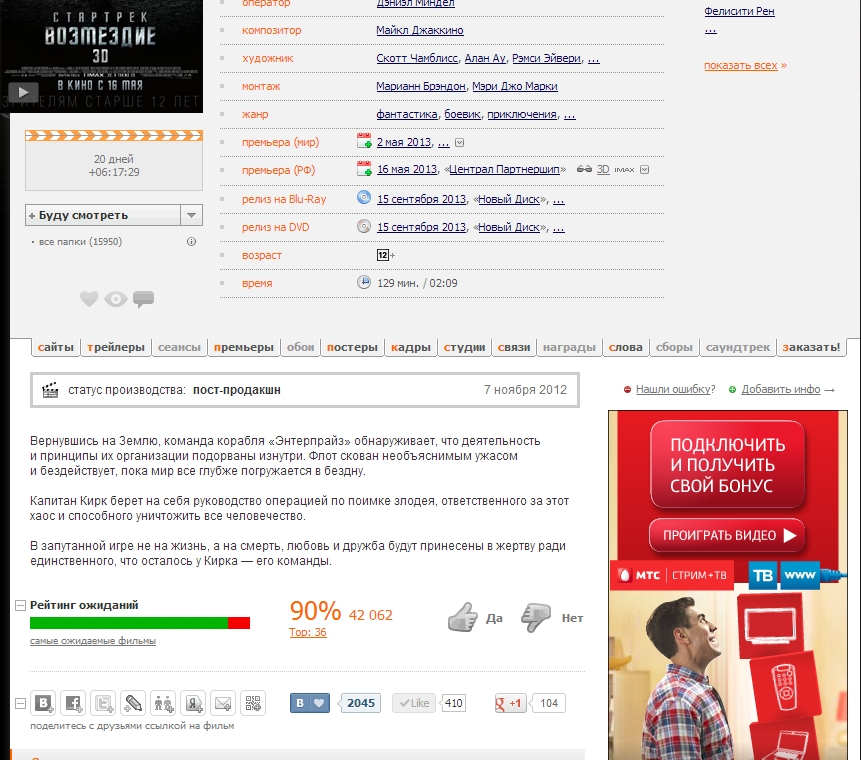Image resolution: width=861 pixels, height=760 pixels.
Task: Open the заказать! tab
Action: point(812,347)
